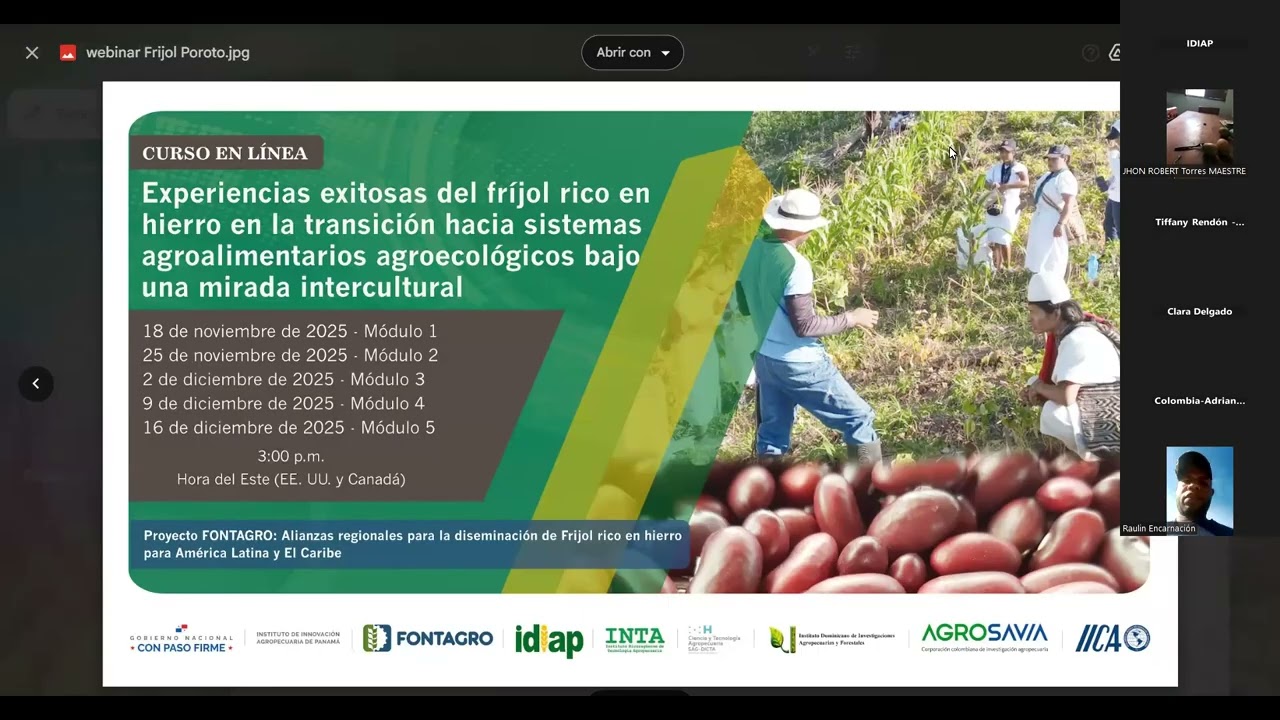Click the 'Proyecto FONTAGRO' description bar
Image resolution: width=1280 pixels, height=720 pixels.
tap(410, 544)
